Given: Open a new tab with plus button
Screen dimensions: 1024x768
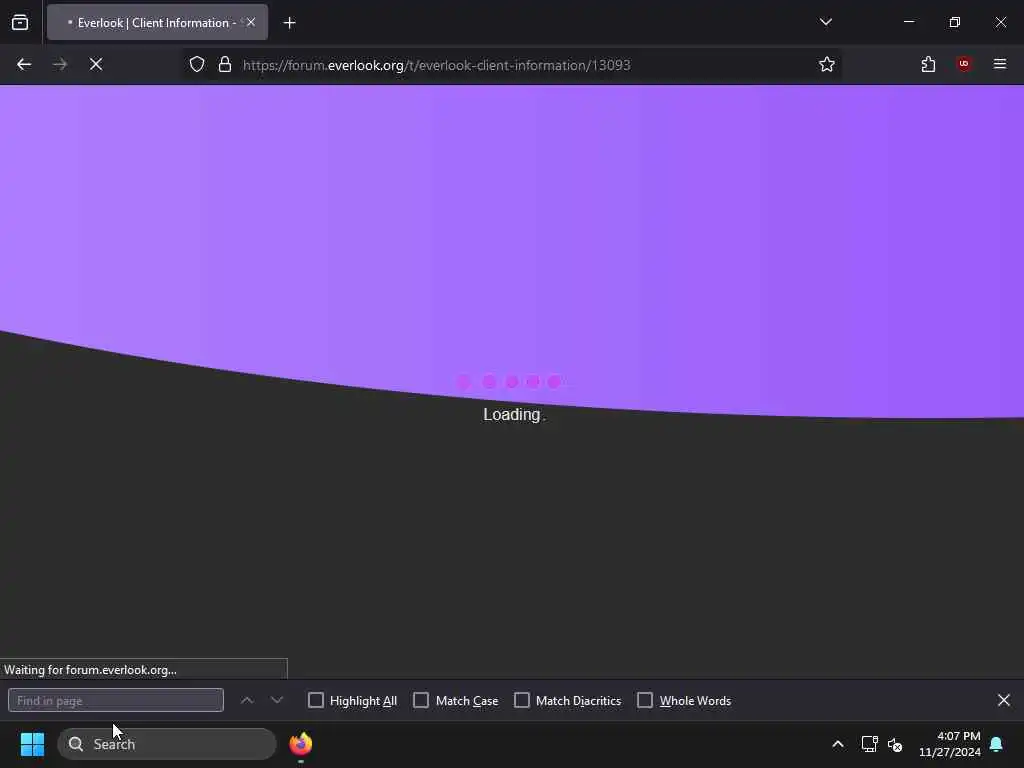Looking at the screenshot, I should pos(289,23).
